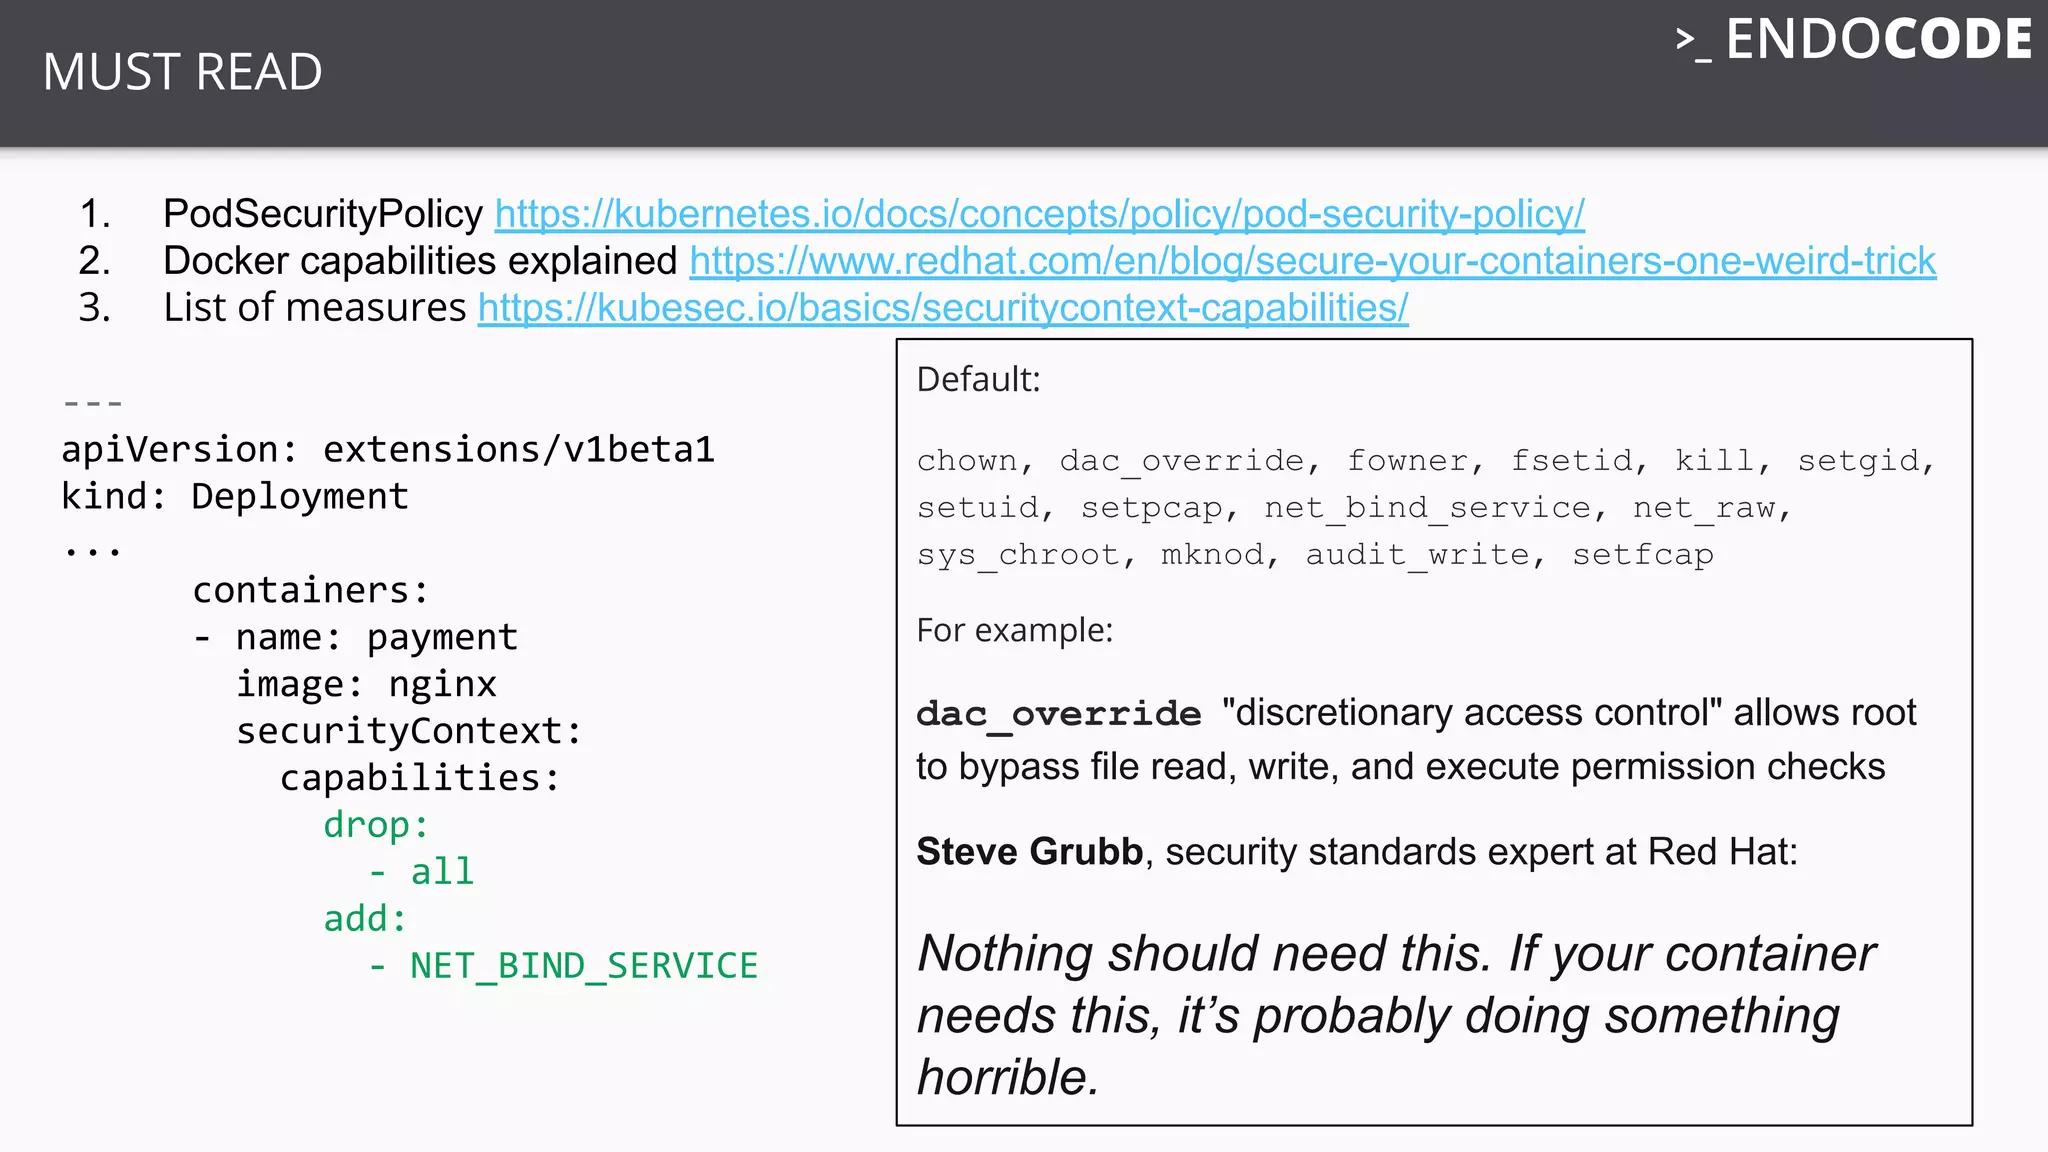2048x1152 pixels.
Task: Click the 'containers:' YAML line
Action: 311,590
